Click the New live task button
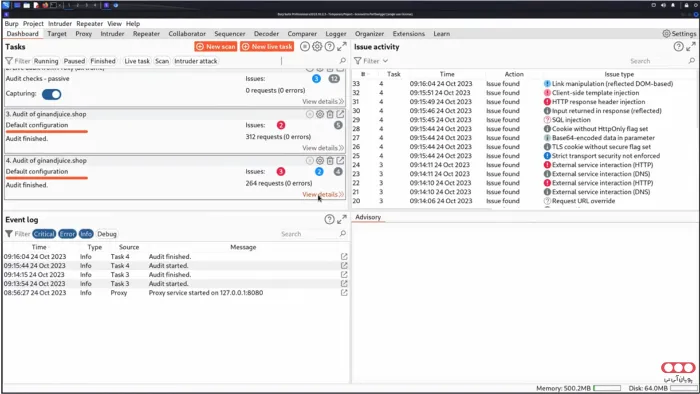Screen dimensions: 700x394 pyautogui.click(x=267, y=46)
